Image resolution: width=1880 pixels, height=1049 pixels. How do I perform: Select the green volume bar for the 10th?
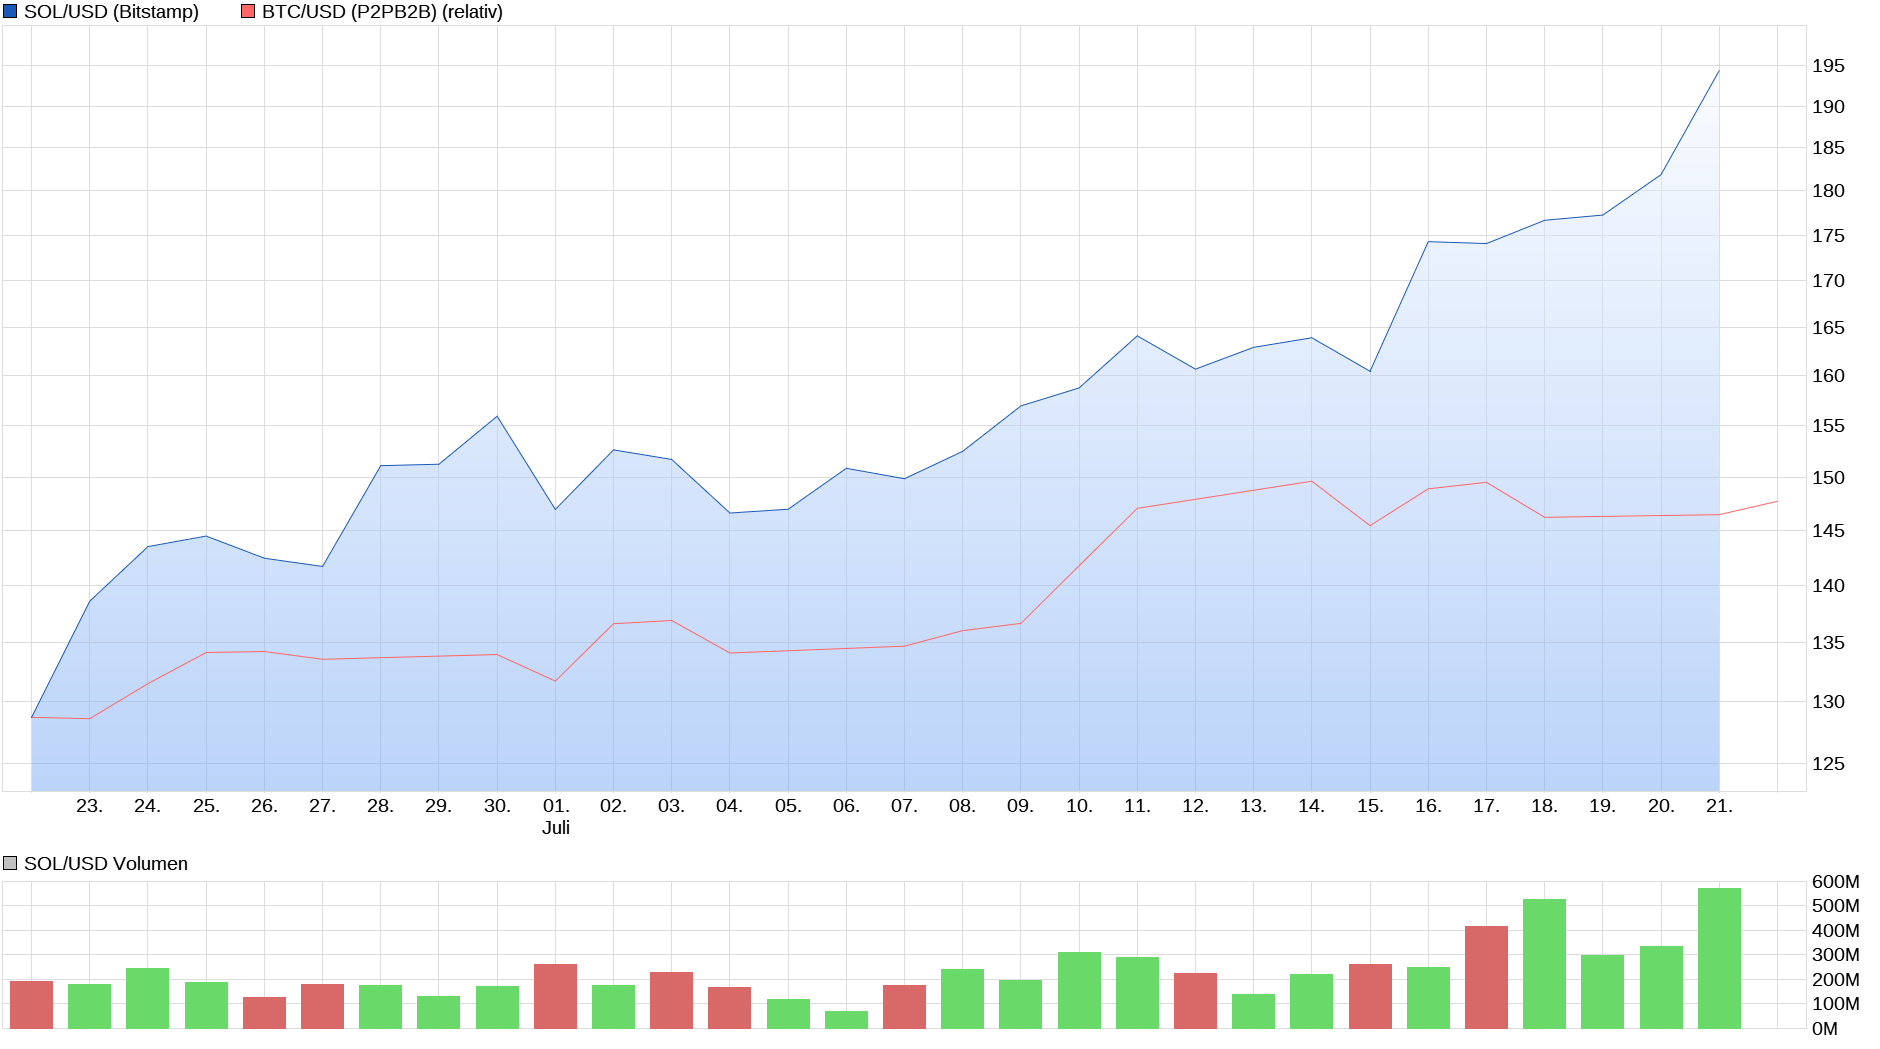click(1079, 990)
